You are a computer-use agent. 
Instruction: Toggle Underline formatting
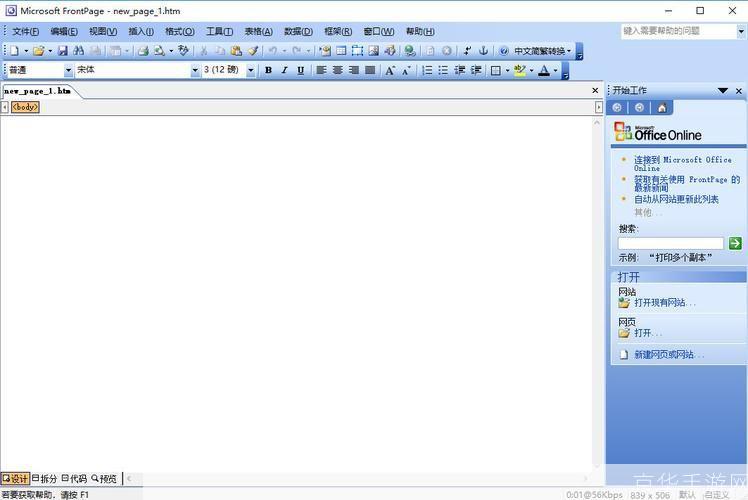(301, 70)
